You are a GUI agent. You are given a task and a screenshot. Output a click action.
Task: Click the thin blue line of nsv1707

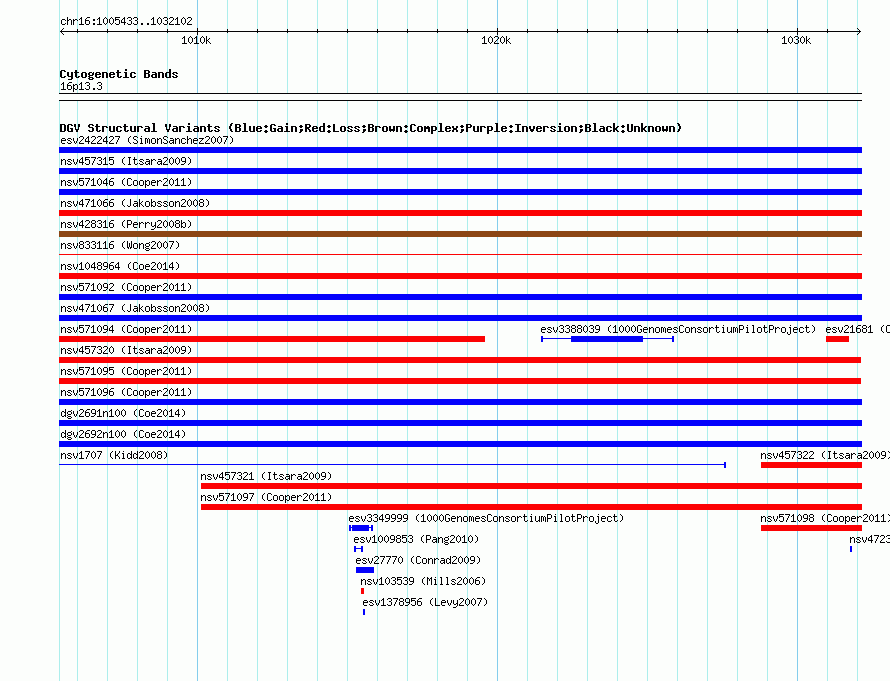392,465
